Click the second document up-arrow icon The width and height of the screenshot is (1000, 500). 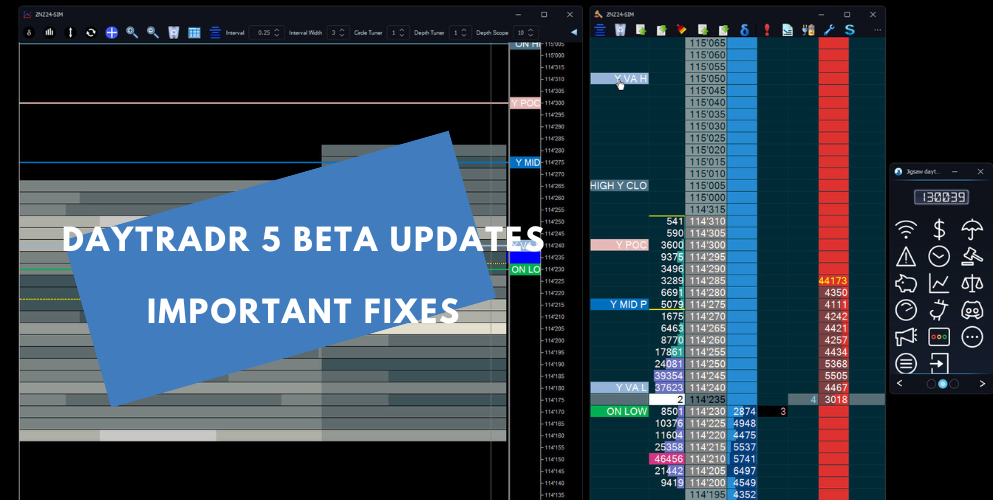click(703, 29)
